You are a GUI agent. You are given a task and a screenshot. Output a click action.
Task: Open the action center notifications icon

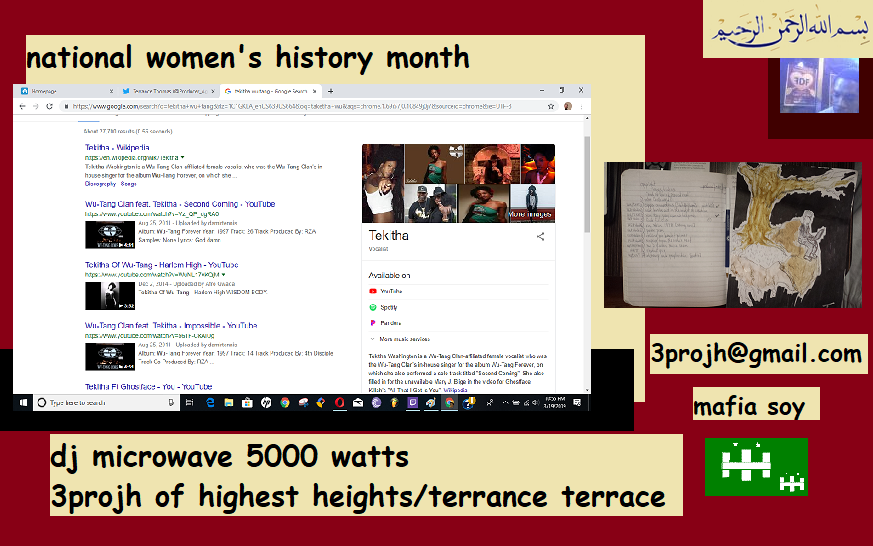pos(577,402)
